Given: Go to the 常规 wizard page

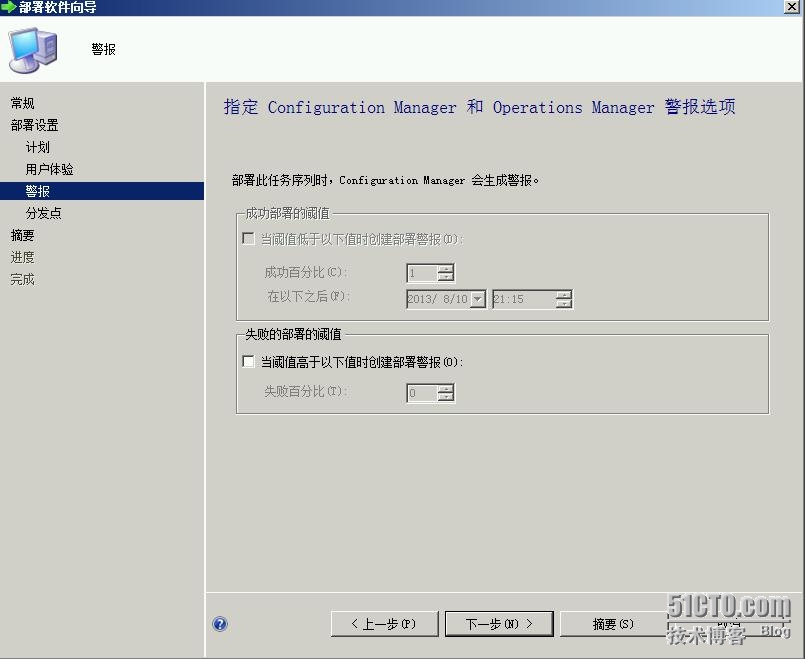Looking at the screenshot, I should pos(23,103).
